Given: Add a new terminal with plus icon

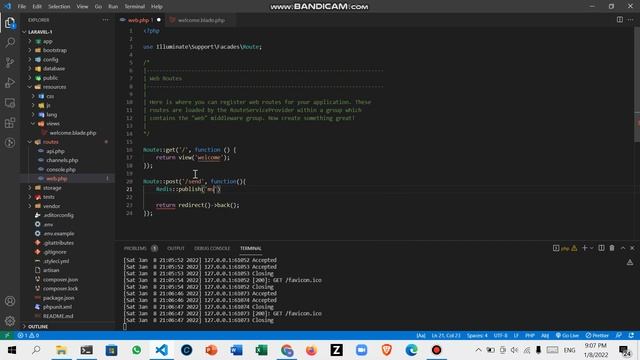Looking at the screenshot, I should click(x=584, y=248).
